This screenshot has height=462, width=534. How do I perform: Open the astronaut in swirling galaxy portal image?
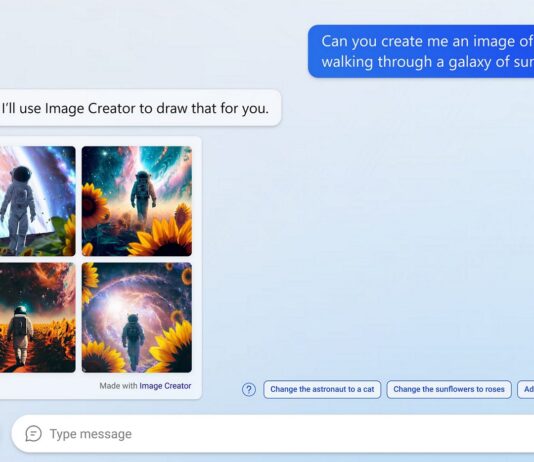click(137, 317)
